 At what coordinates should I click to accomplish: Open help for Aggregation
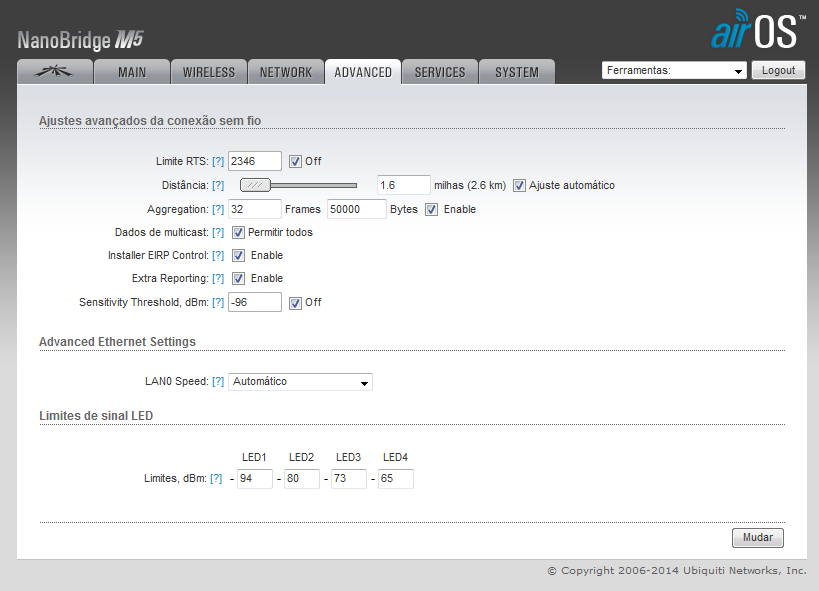click(x=218, y=210)
